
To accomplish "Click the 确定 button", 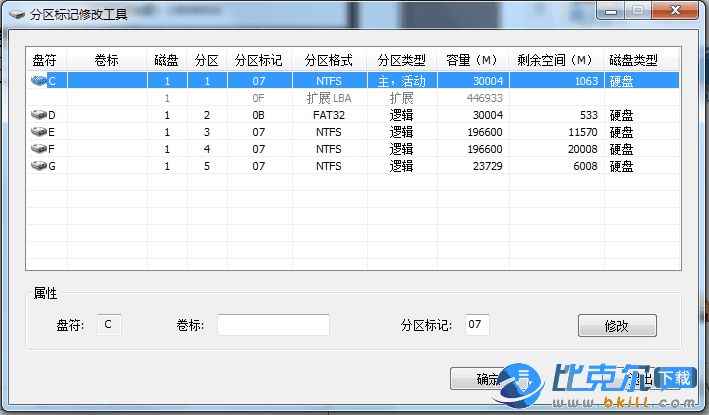I will click(488, 379).
